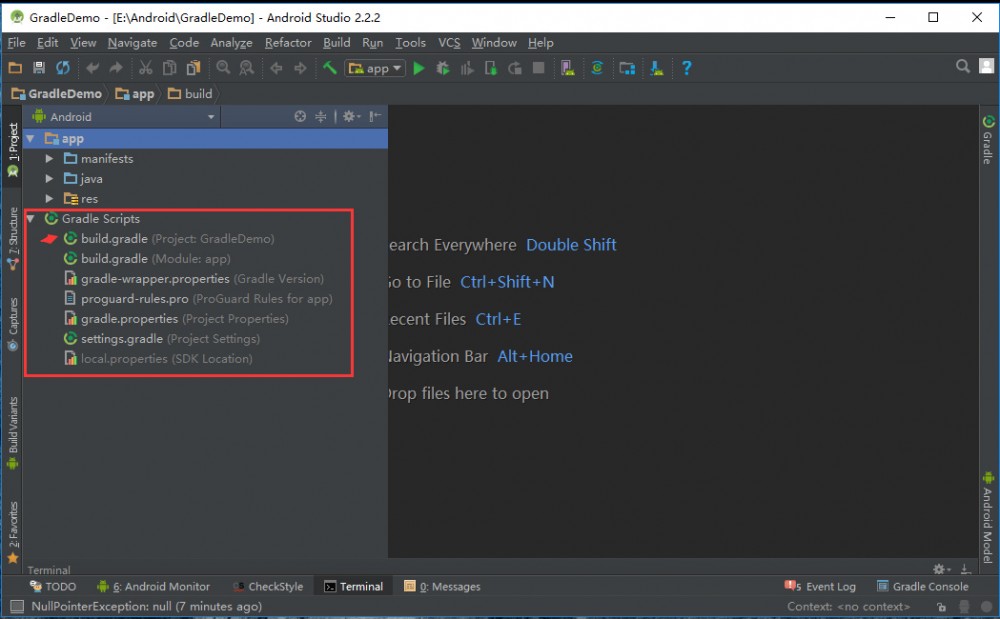Screen dimensions: 1000x619
Task: Open the 0: Messages tool window
Action: click(442, 586)
